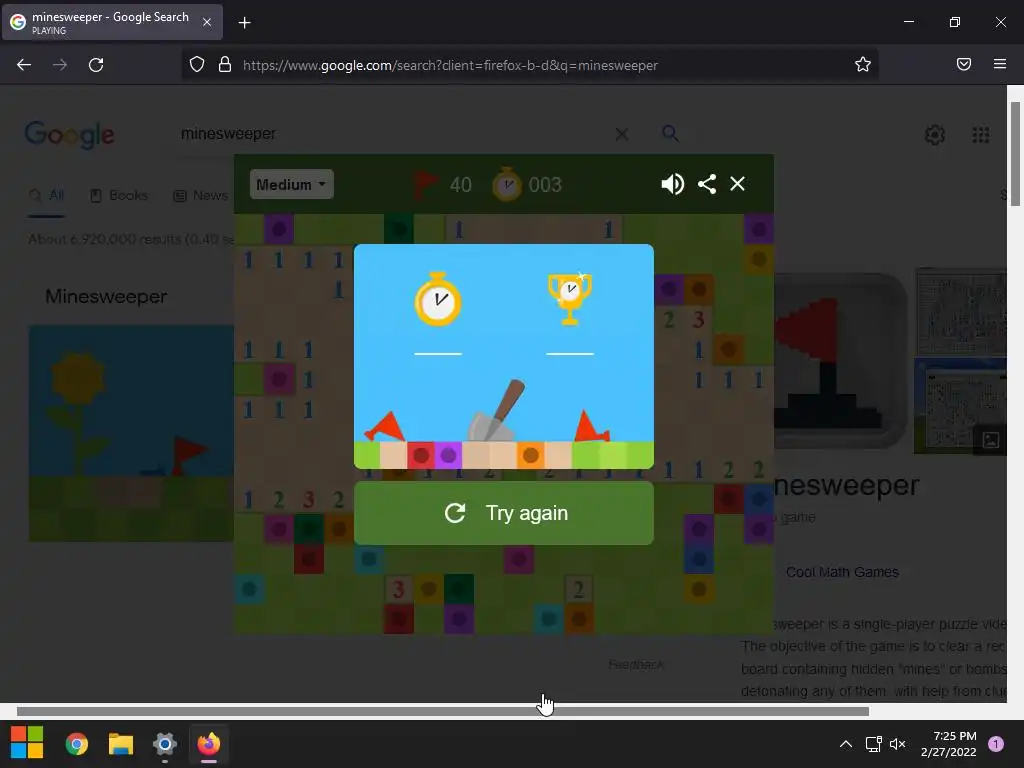Open a new browser tab
This screenshot has width=1024, height=768.
(x=244, y=23)
